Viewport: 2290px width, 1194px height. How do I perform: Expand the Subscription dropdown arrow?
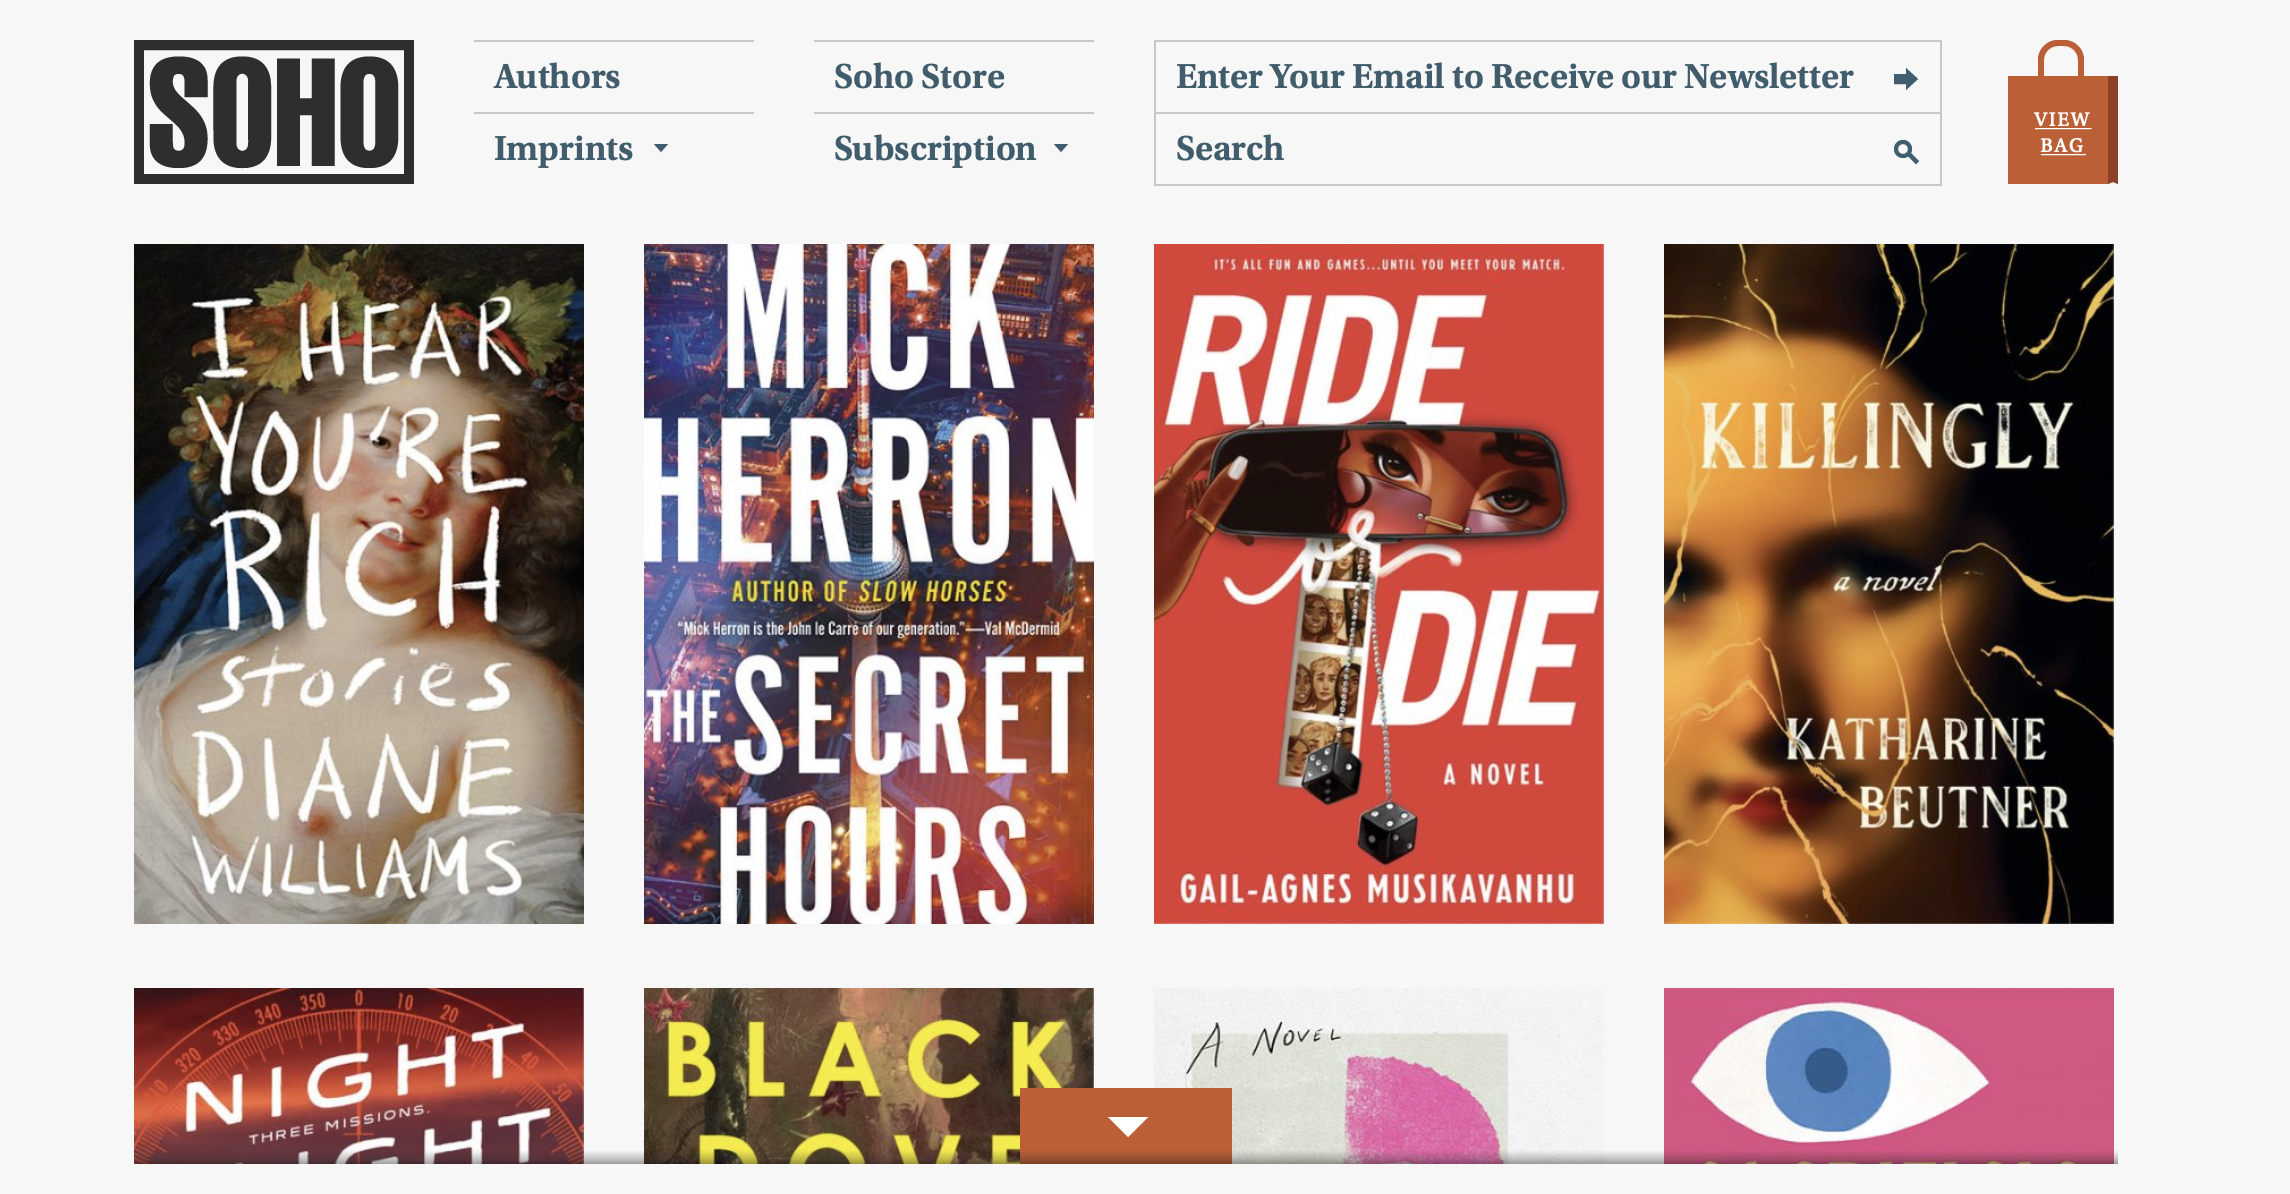pyautogui.click(x=1061, y=149)
